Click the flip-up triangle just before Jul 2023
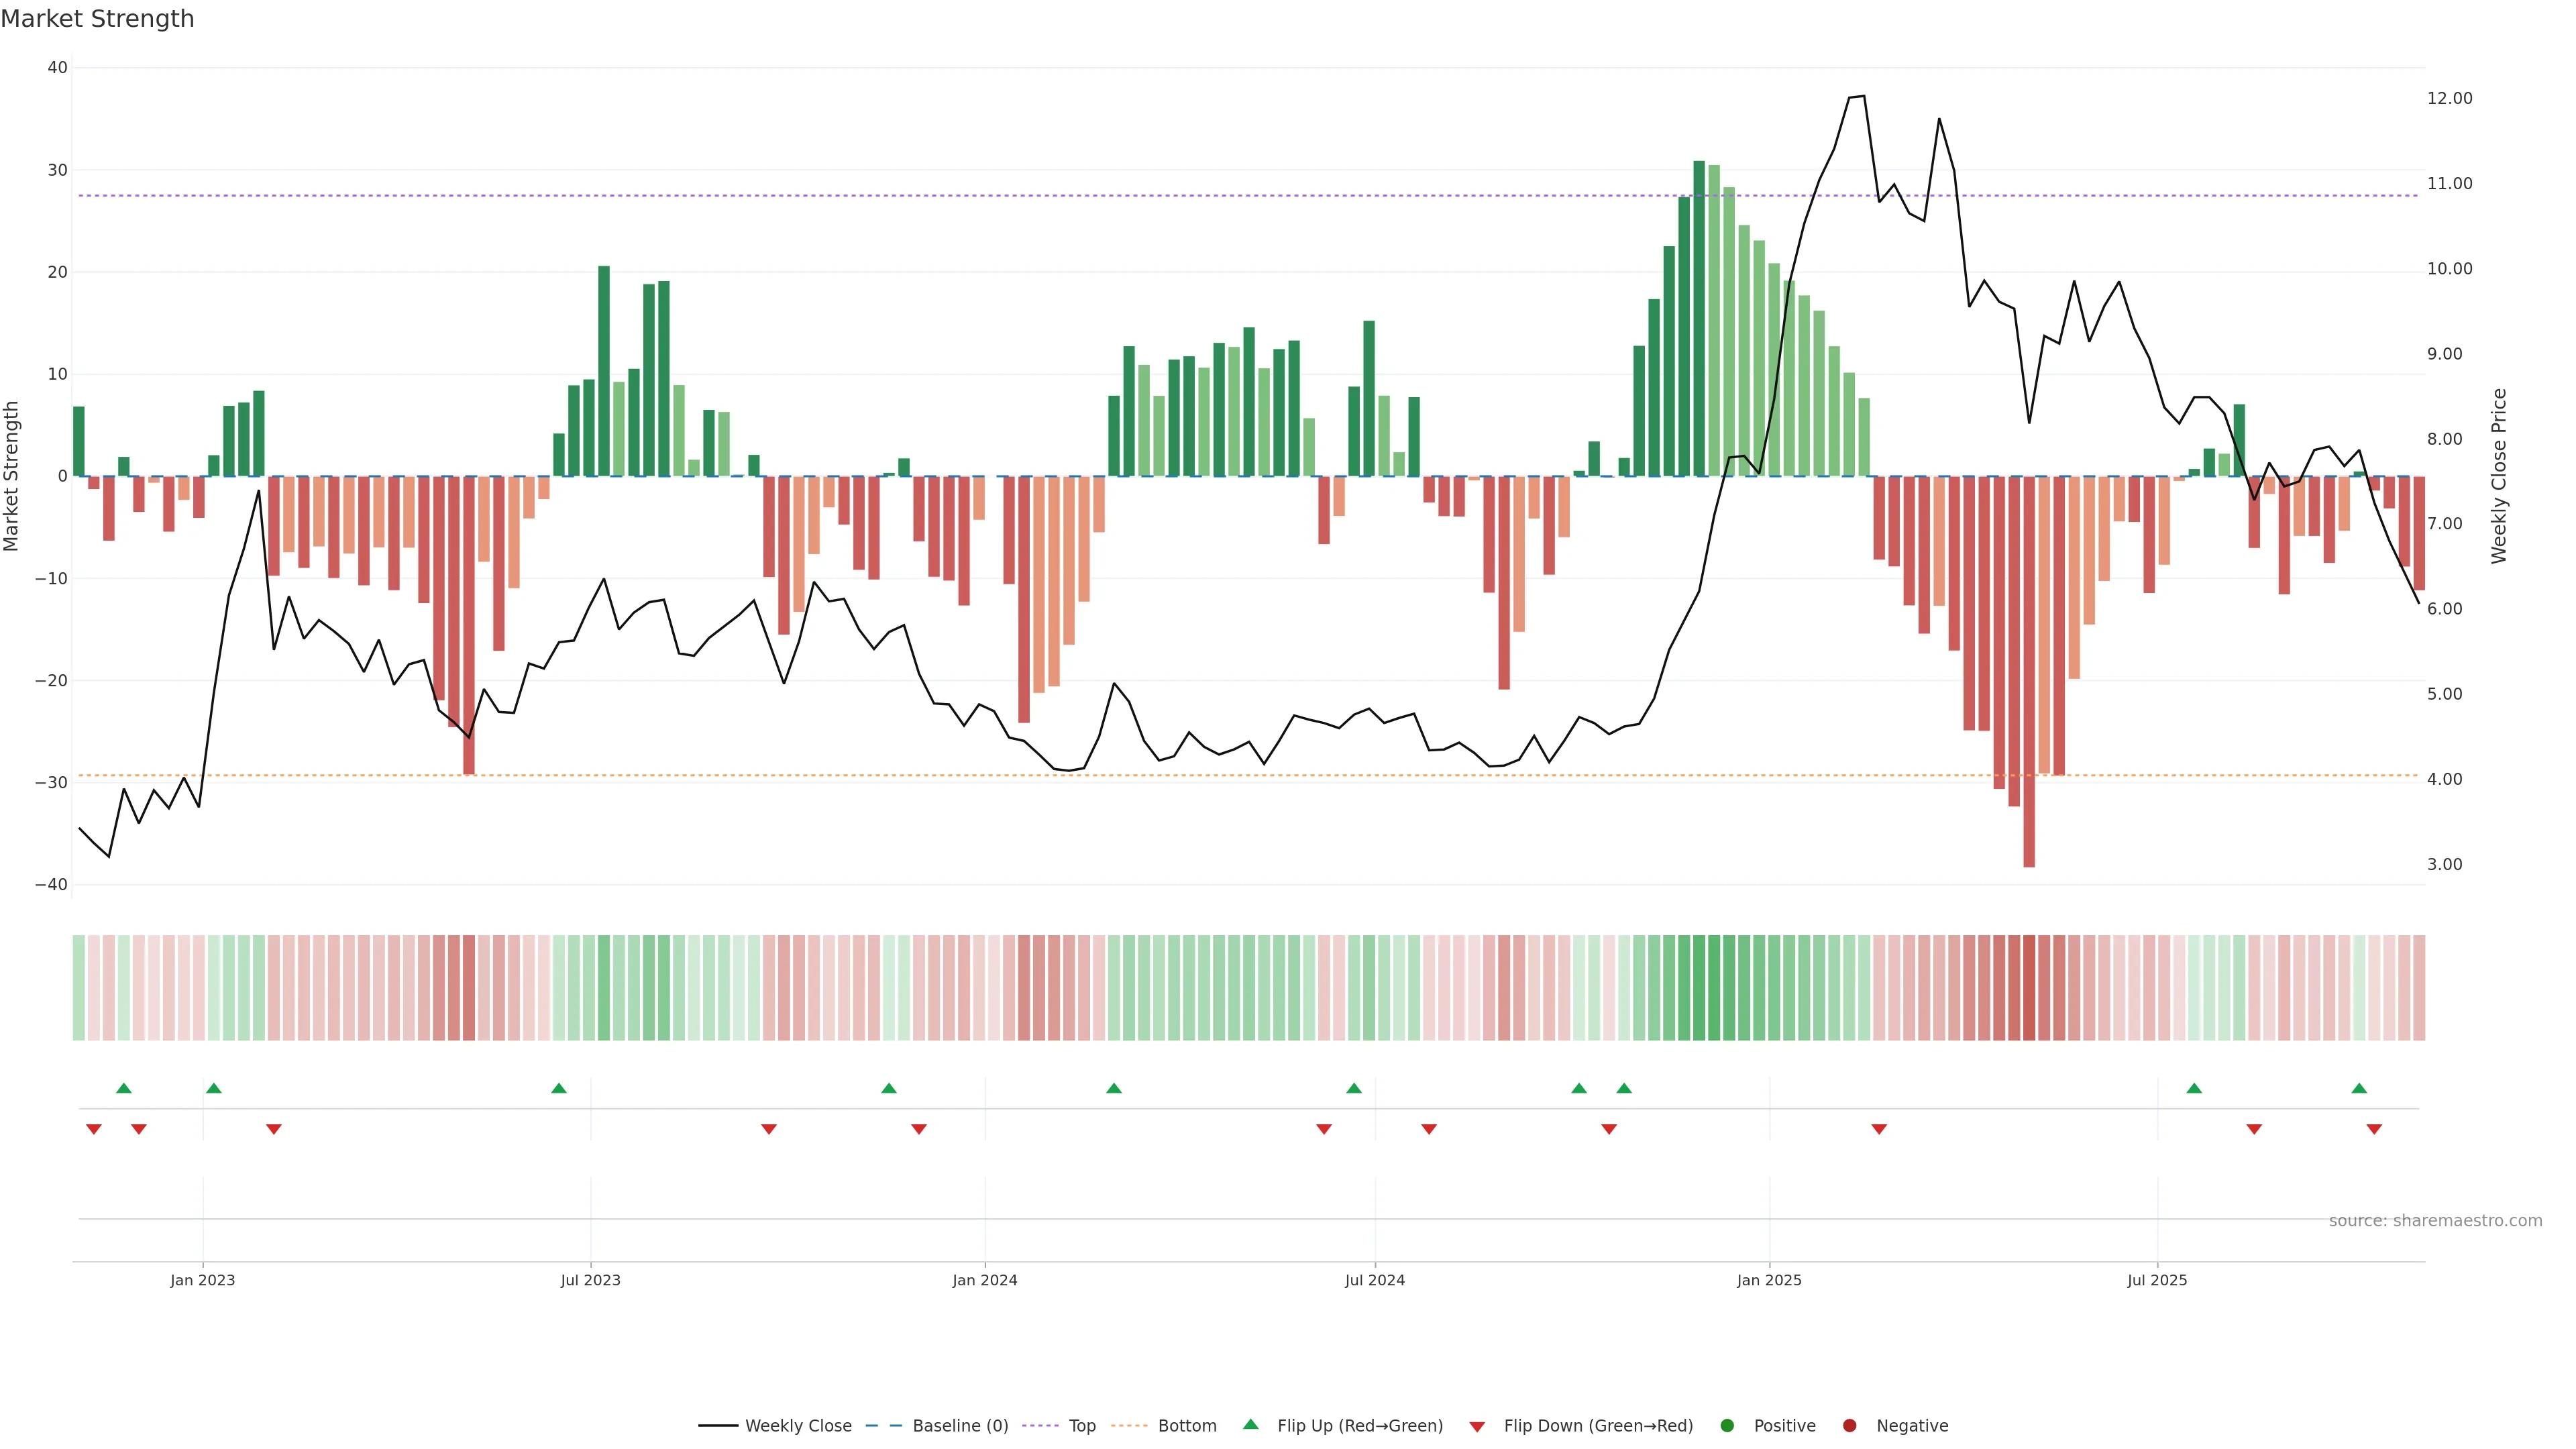Screen dimensions: 2576x1449 [x=559, y=1088]
